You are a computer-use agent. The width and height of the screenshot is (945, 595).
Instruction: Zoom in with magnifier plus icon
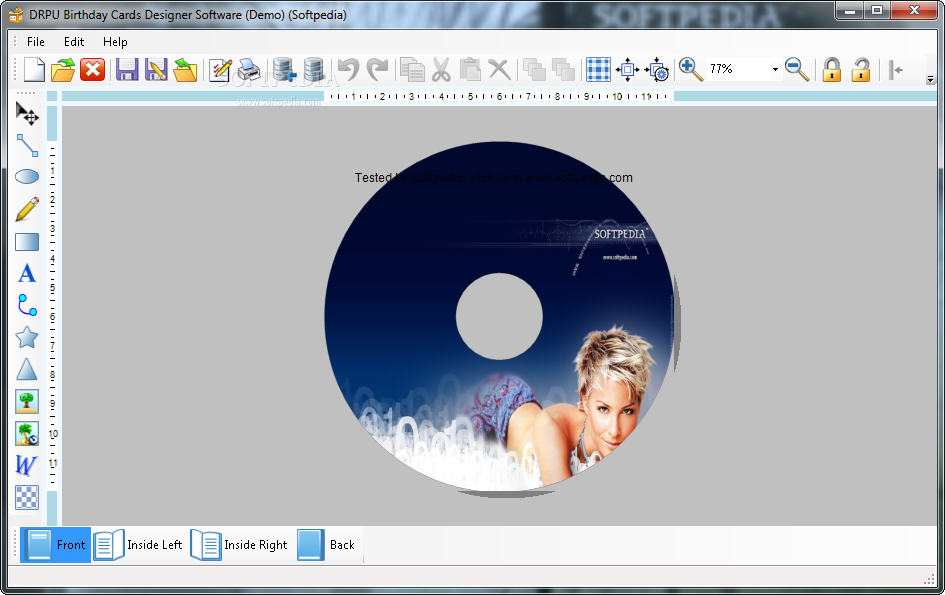click(x=691, y=69)
